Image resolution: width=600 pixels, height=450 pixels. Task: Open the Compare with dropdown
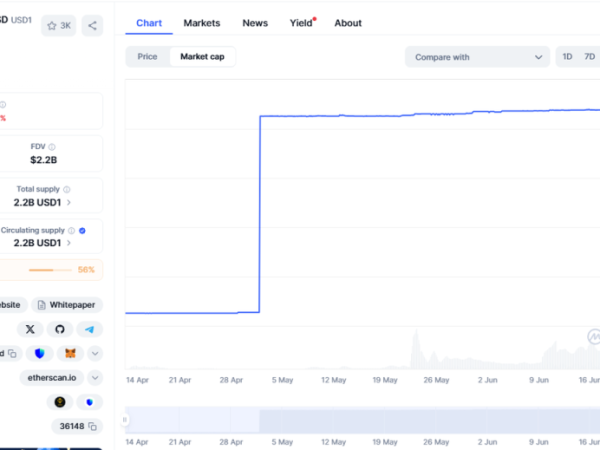(x=477, y=57)
